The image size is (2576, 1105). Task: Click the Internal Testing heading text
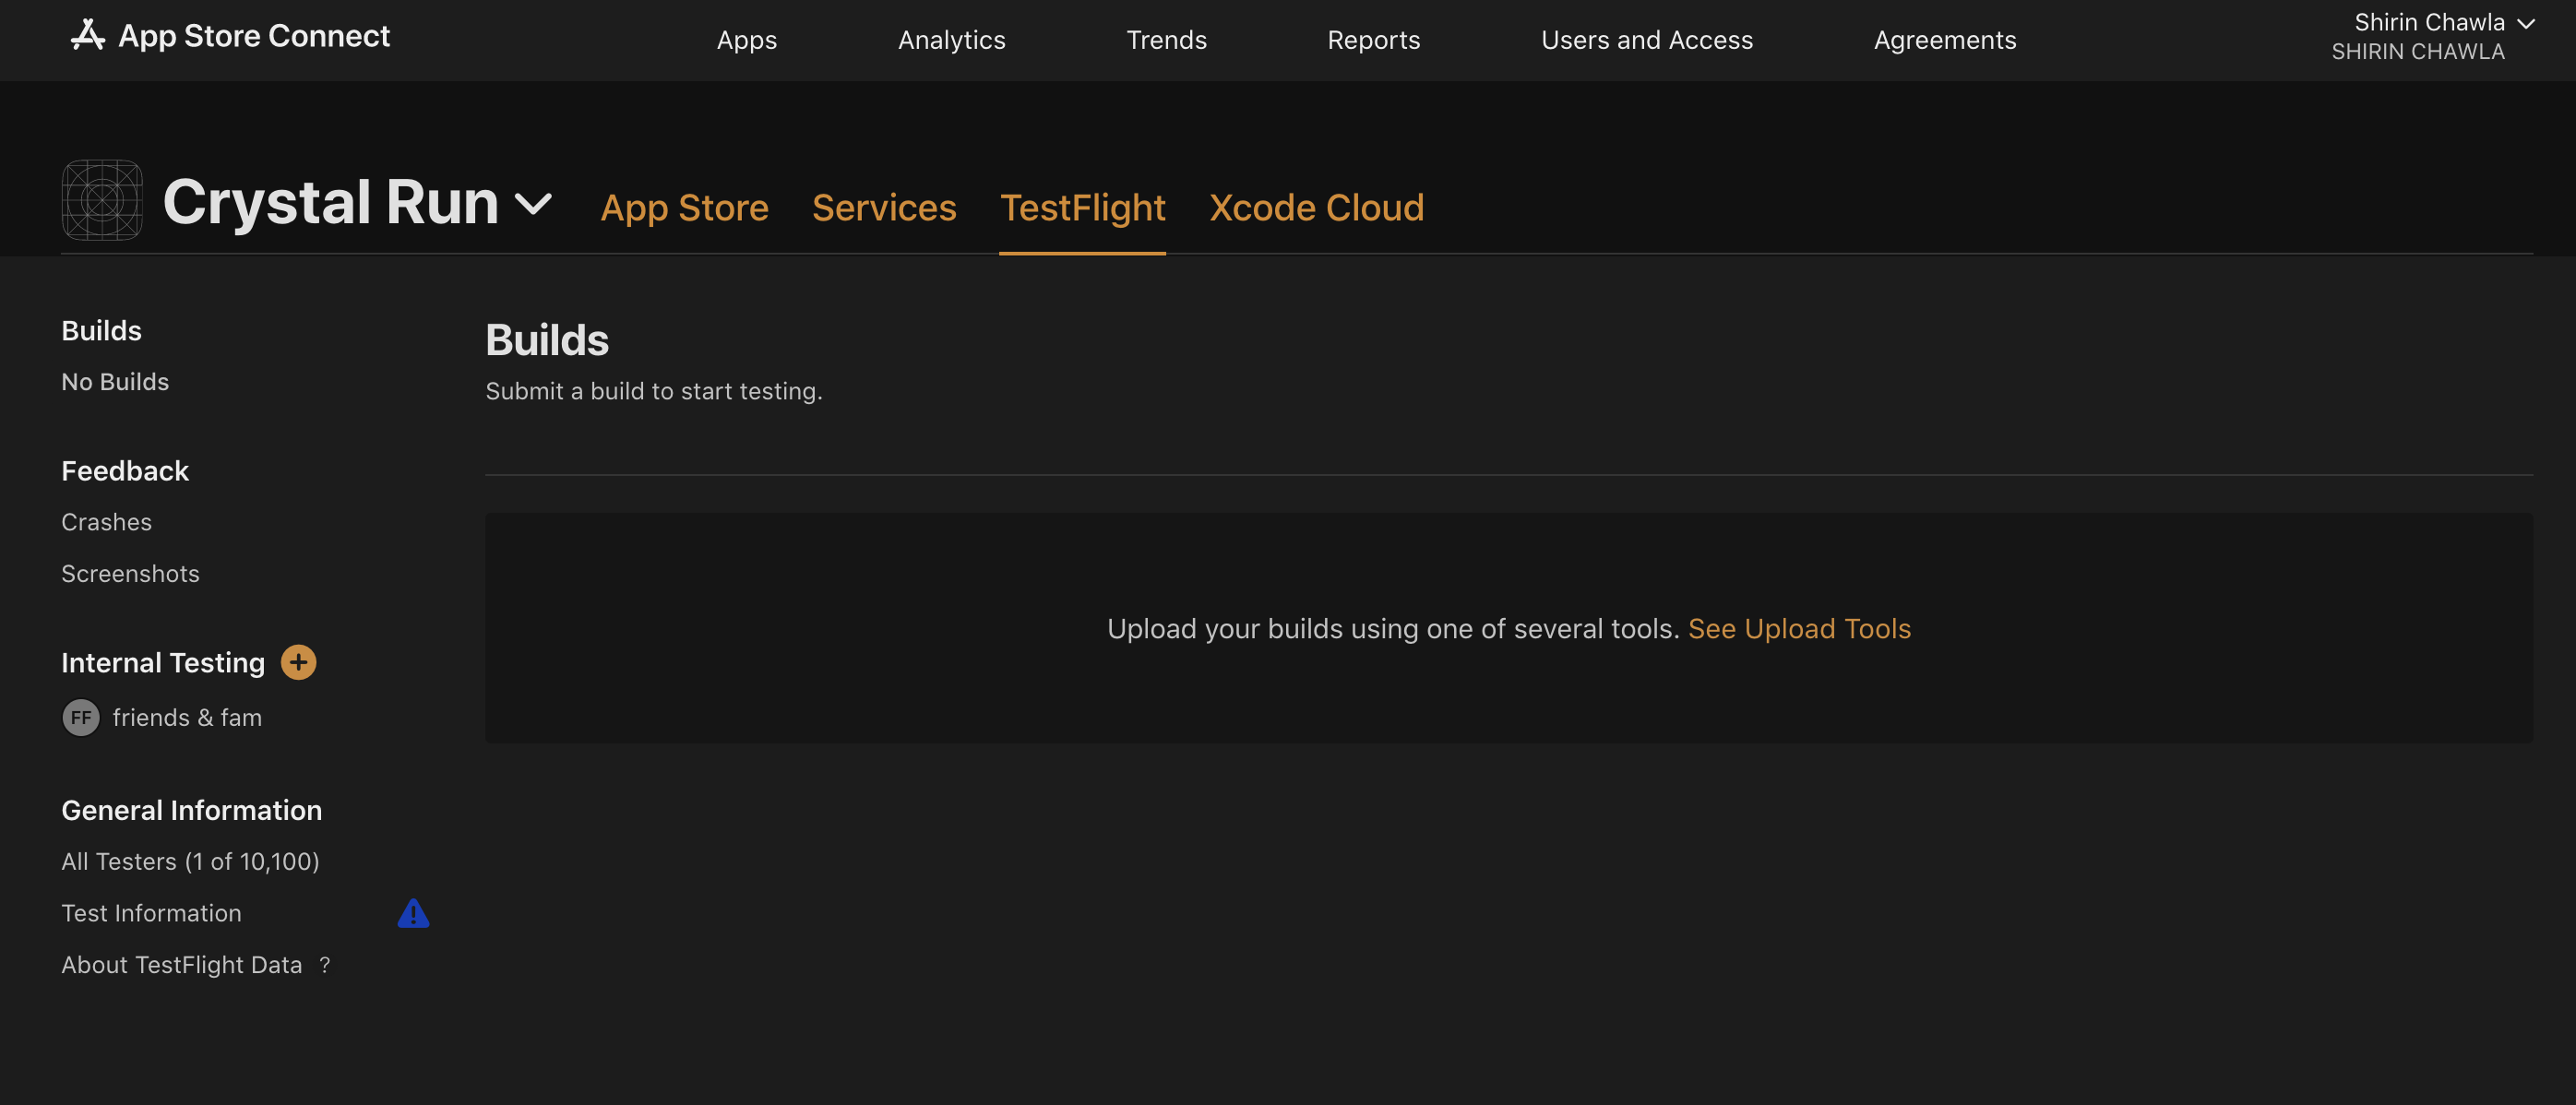pyautogui.click(x=163, y=662)
